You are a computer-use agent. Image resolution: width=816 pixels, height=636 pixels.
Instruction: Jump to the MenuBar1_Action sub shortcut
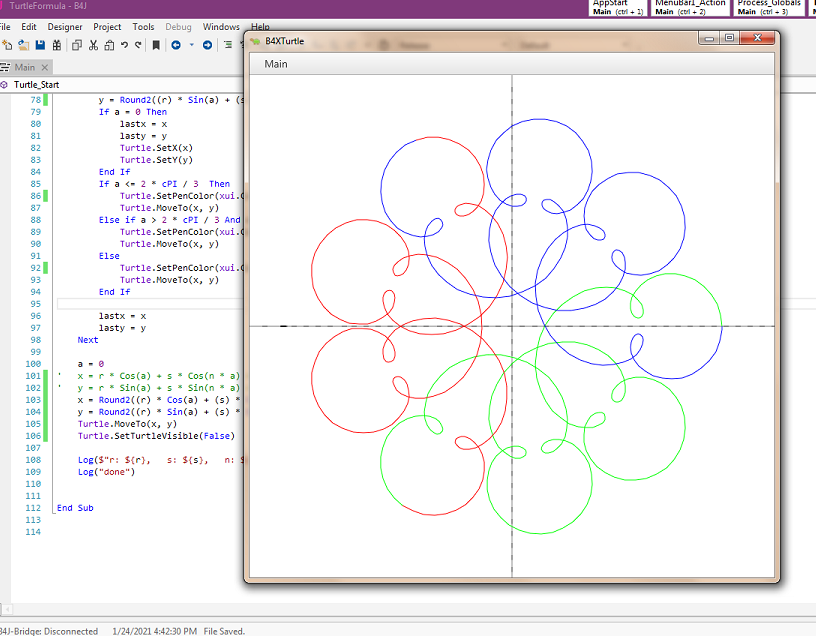tap(690, 7)
